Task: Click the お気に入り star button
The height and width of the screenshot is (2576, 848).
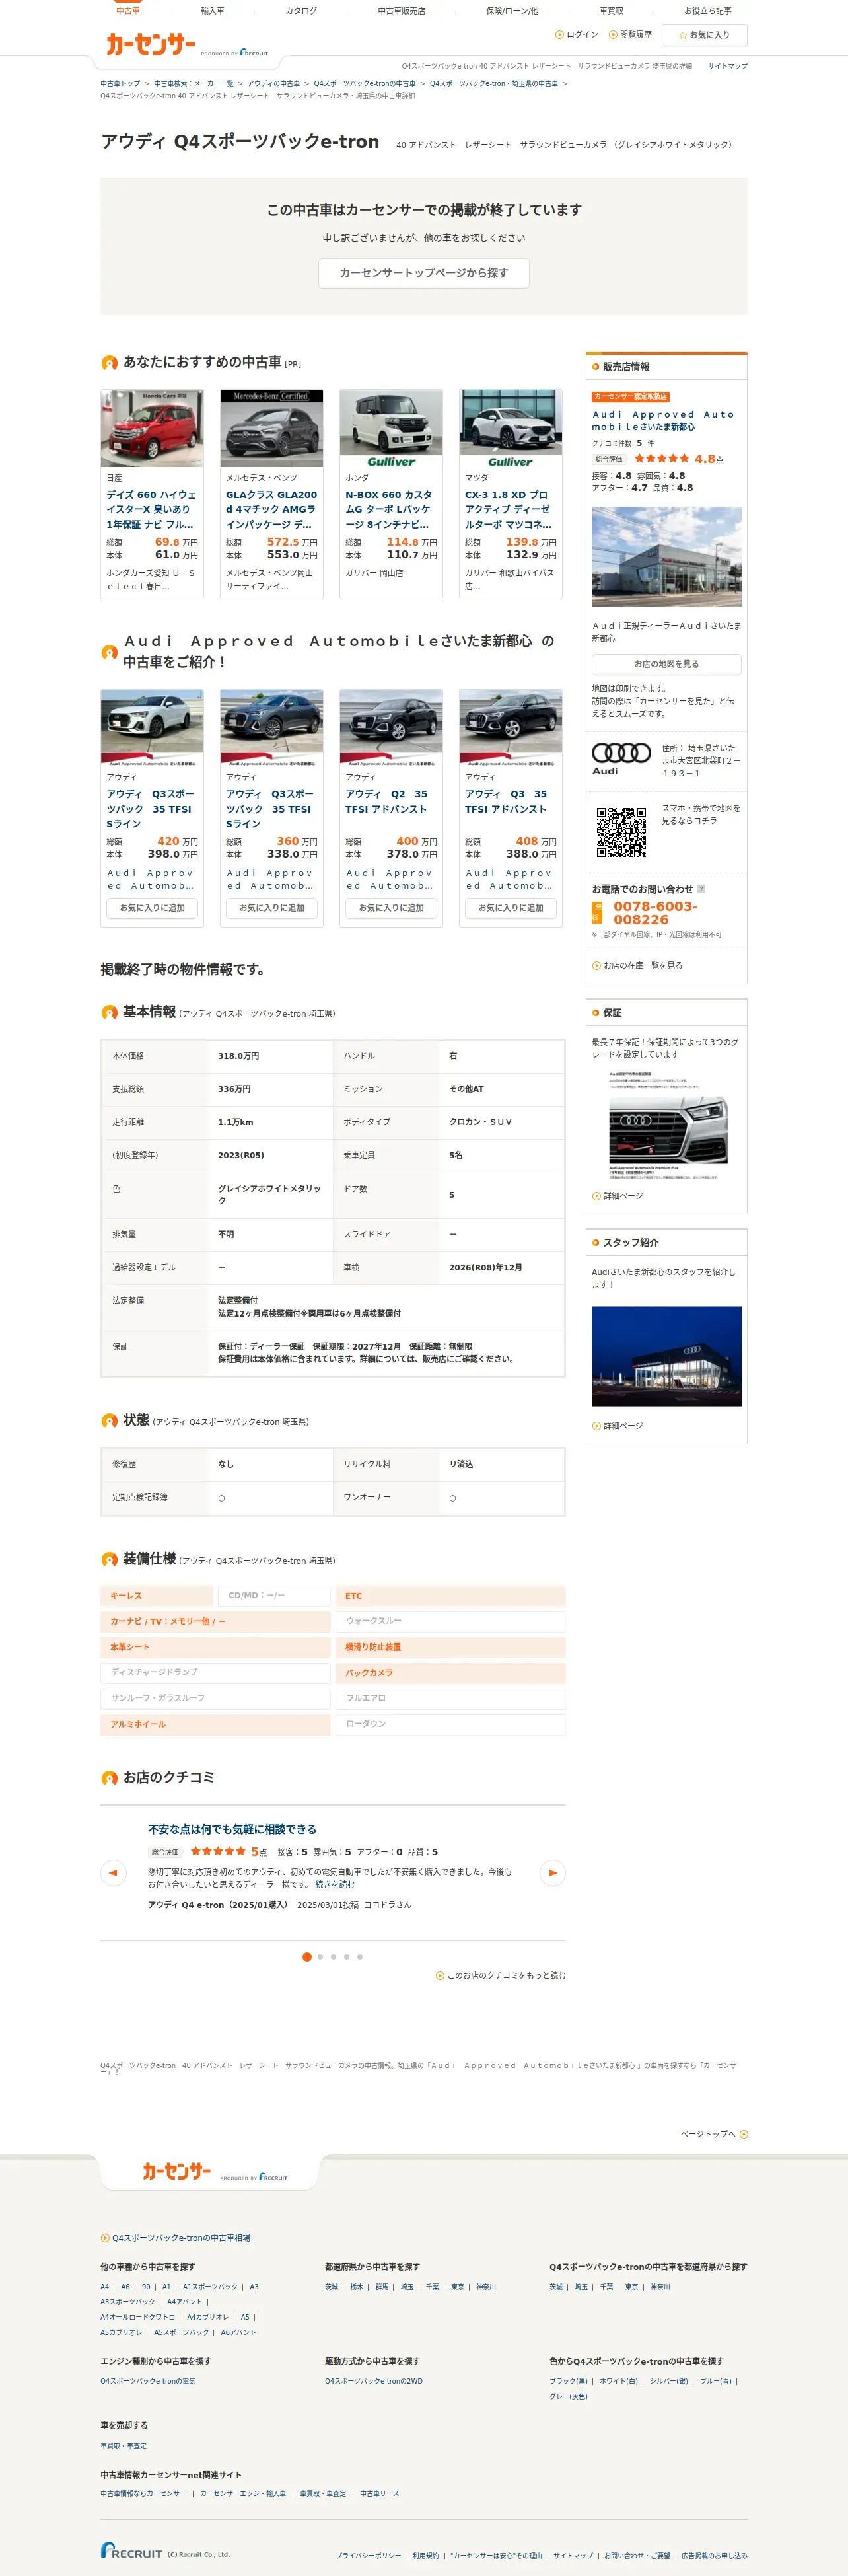Action: tap(705, 35)
